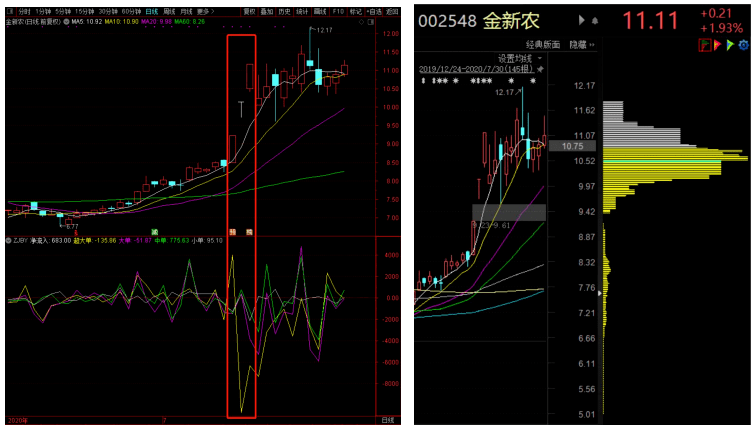The image size is (755, 427).
Task: Click the 经典版面 layout button
Action: [543, 45]
